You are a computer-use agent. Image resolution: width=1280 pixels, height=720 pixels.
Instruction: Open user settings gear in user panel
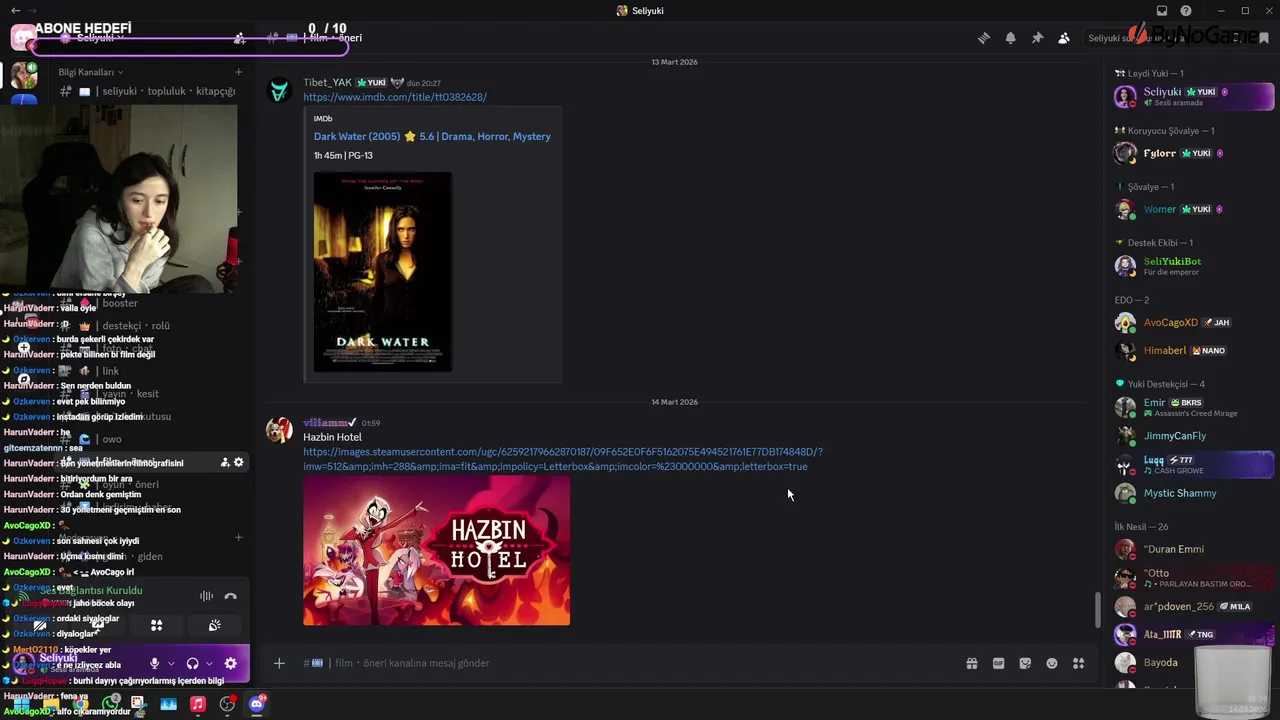tap(231, 663)
